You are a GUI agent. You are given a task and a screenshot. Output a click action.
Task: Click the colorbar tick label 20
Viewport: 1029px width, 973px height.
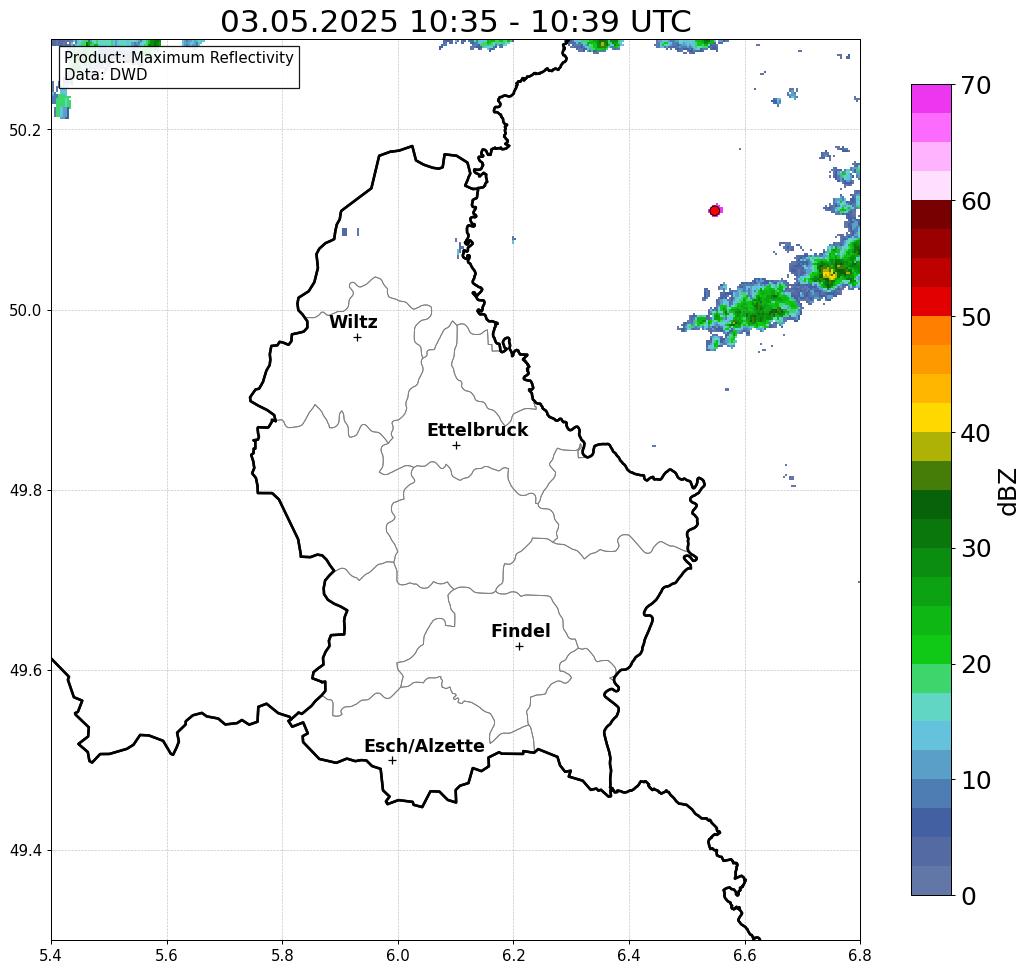976,665
